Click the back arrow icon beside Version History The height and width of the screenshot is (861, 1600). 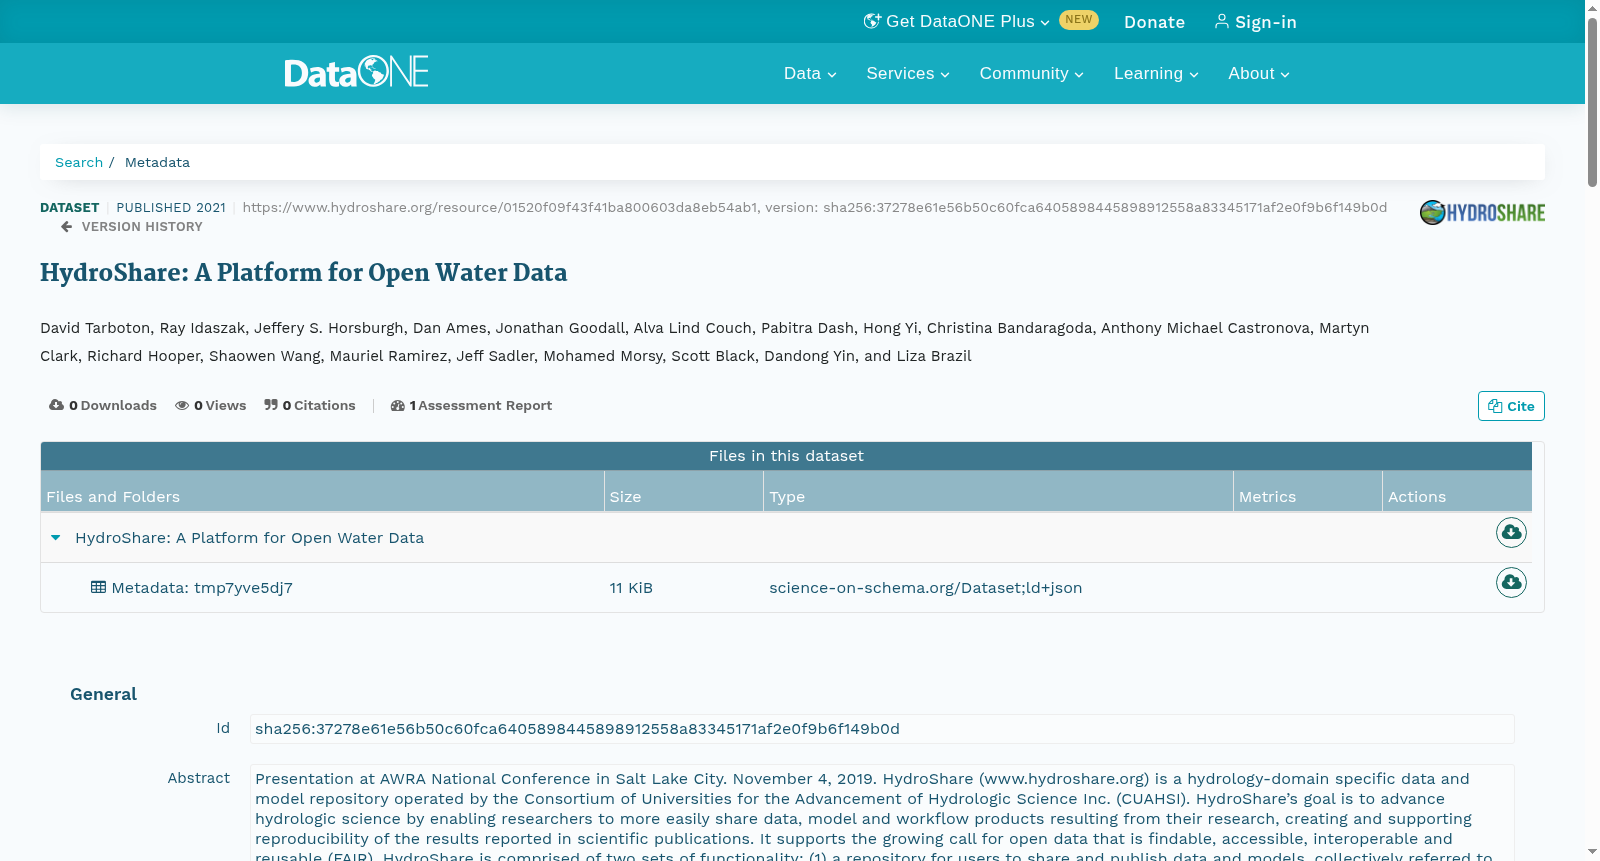pos(66,227)
